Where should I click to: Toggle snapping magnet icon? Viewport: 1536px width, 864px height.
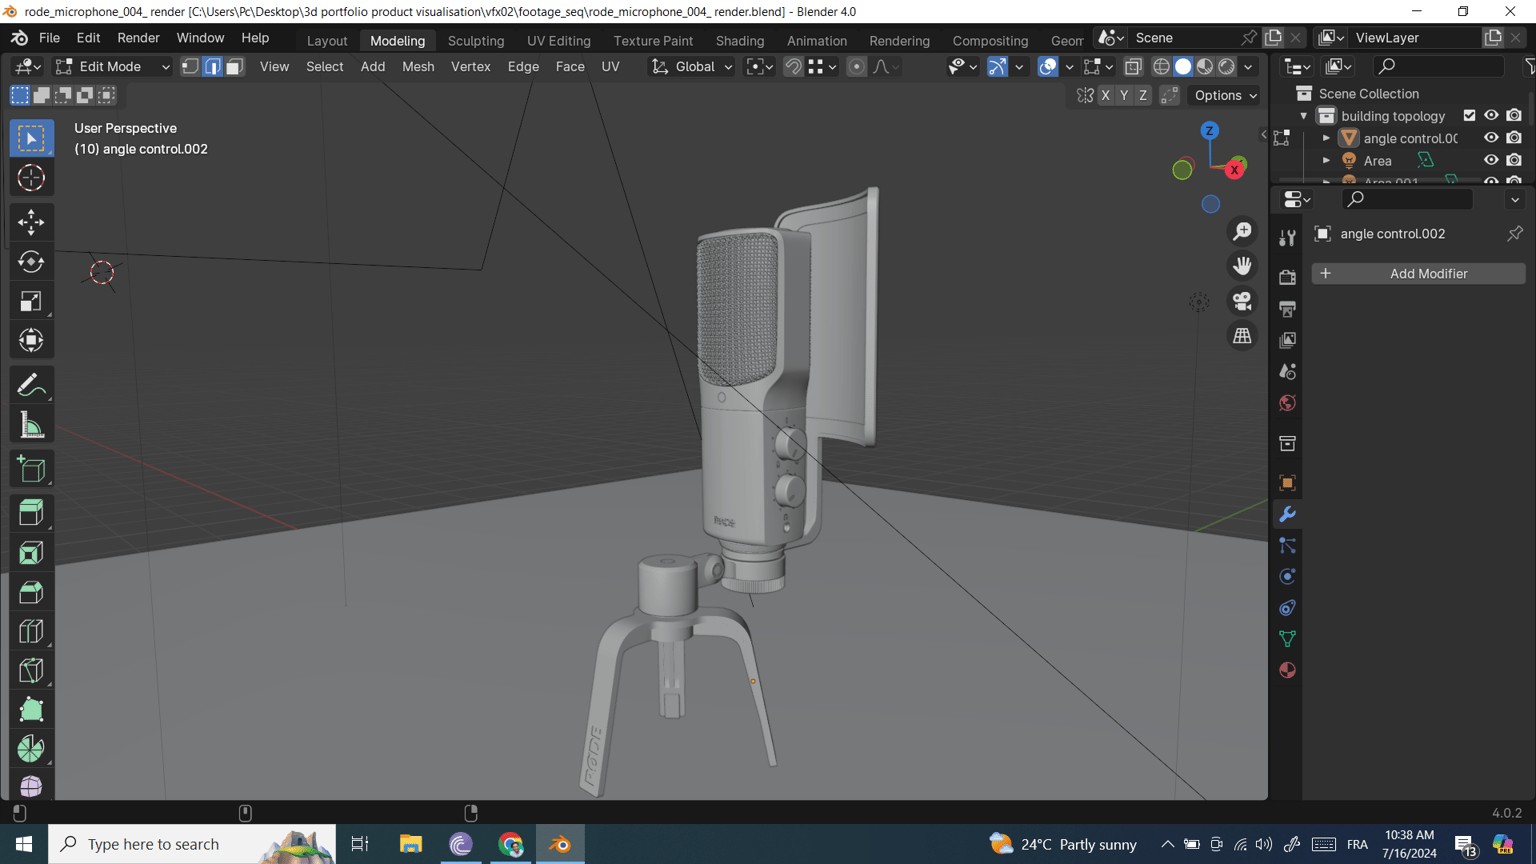coord(792,67)
